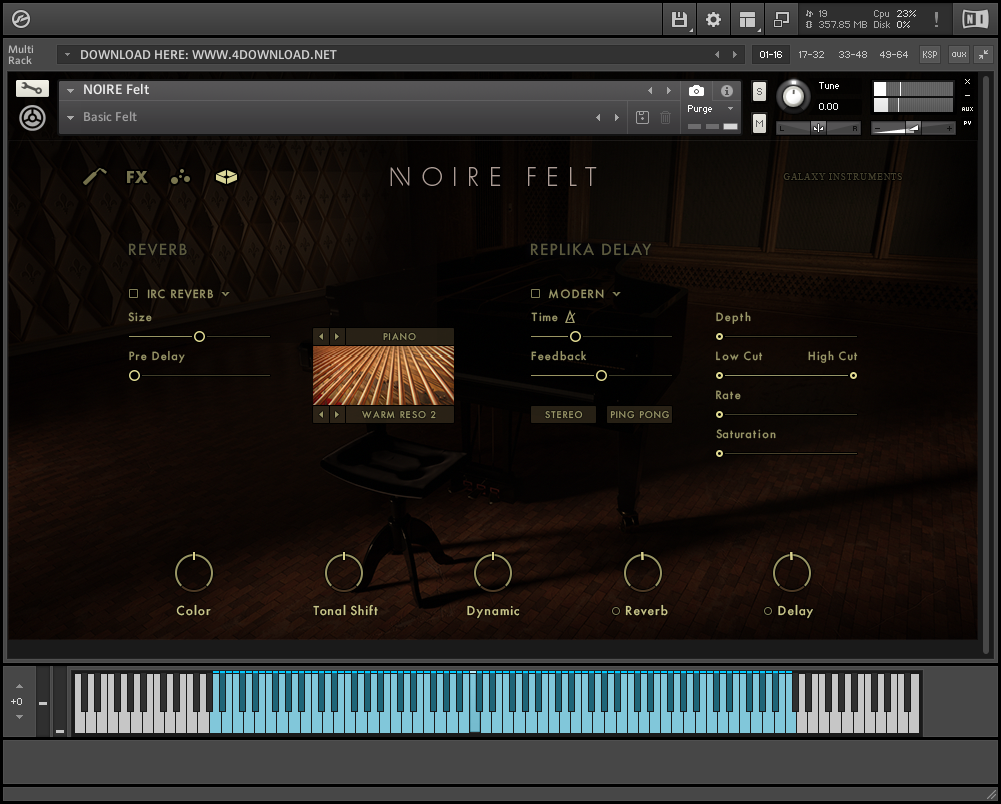Click the metronome tempo sync icon

pos(570,317)
